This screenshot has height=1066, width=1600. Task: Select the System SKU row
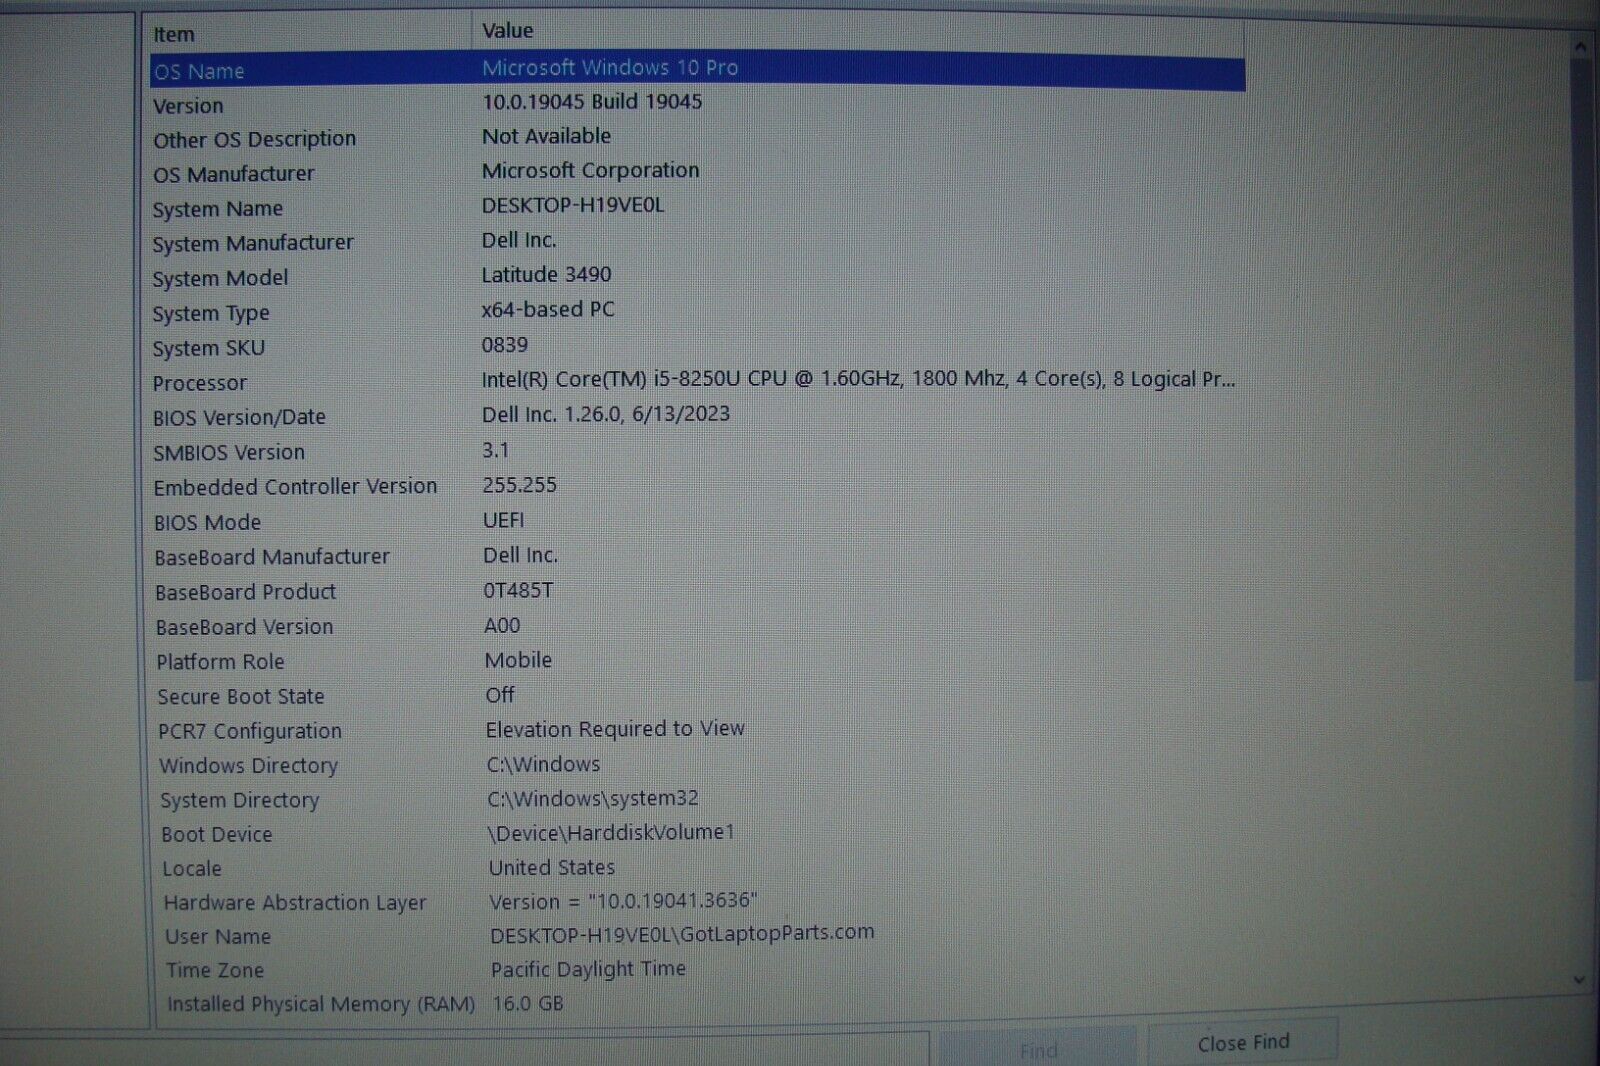click(x=698, y=347)
